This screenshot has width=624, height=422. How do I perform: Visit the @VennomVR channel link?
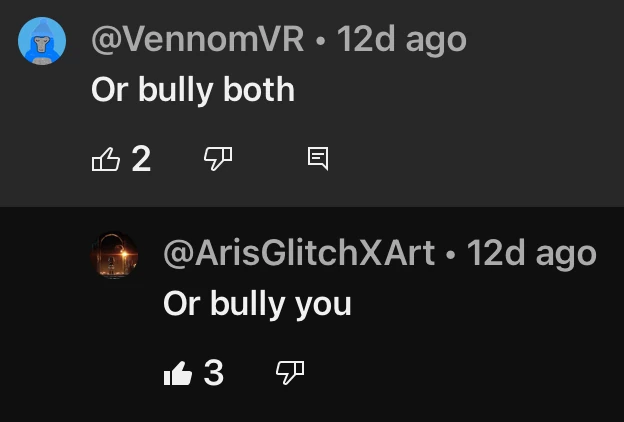(198, 39)
